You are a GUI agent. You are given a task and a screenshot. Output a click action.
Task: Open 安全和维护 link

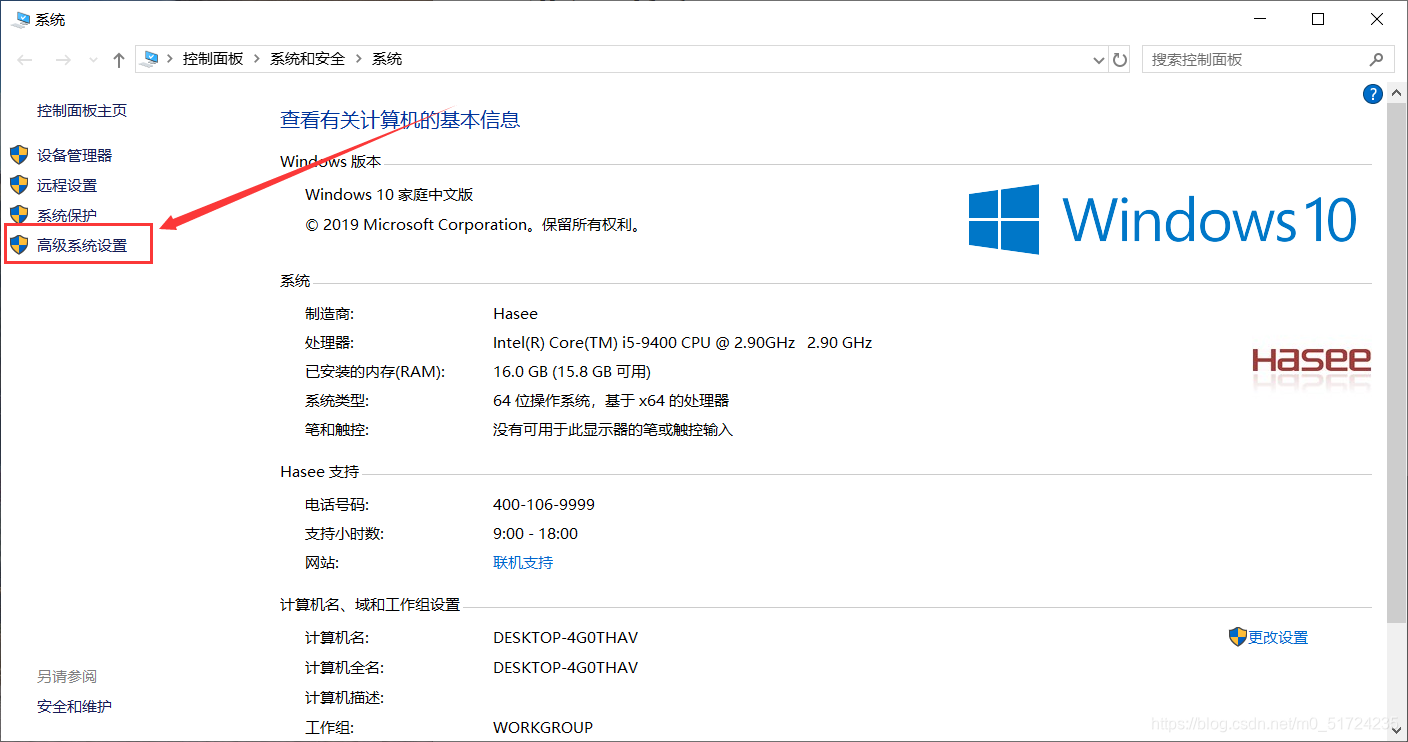click(75, 707)
